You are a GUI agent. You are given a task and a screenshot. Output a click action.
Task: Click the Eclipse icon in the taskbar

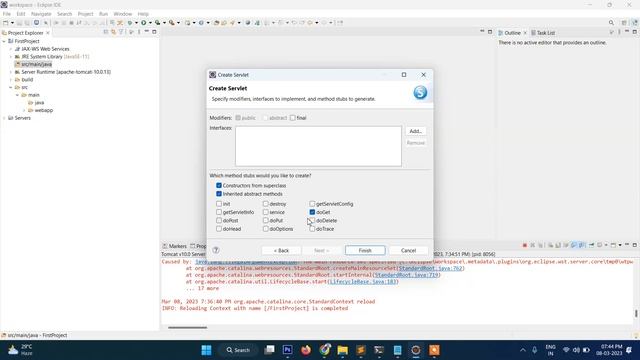[x=416, y=350]
